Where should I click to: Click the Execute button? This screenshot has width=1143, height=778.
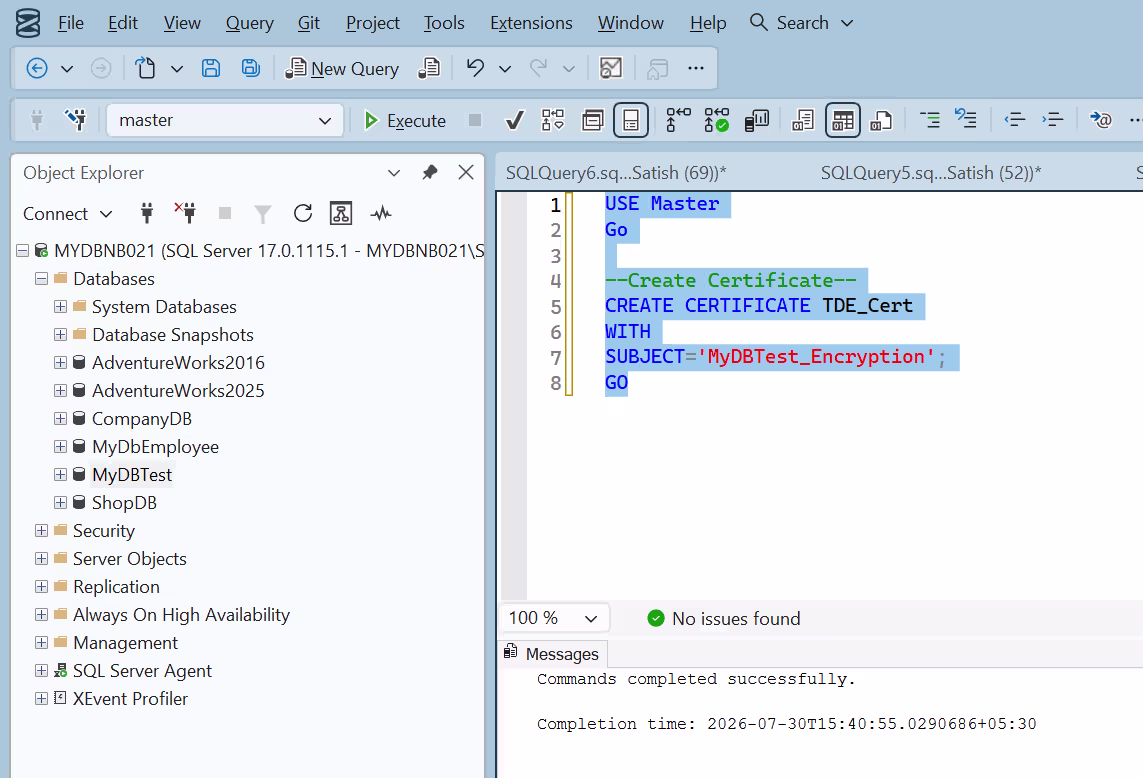(405, 120)
